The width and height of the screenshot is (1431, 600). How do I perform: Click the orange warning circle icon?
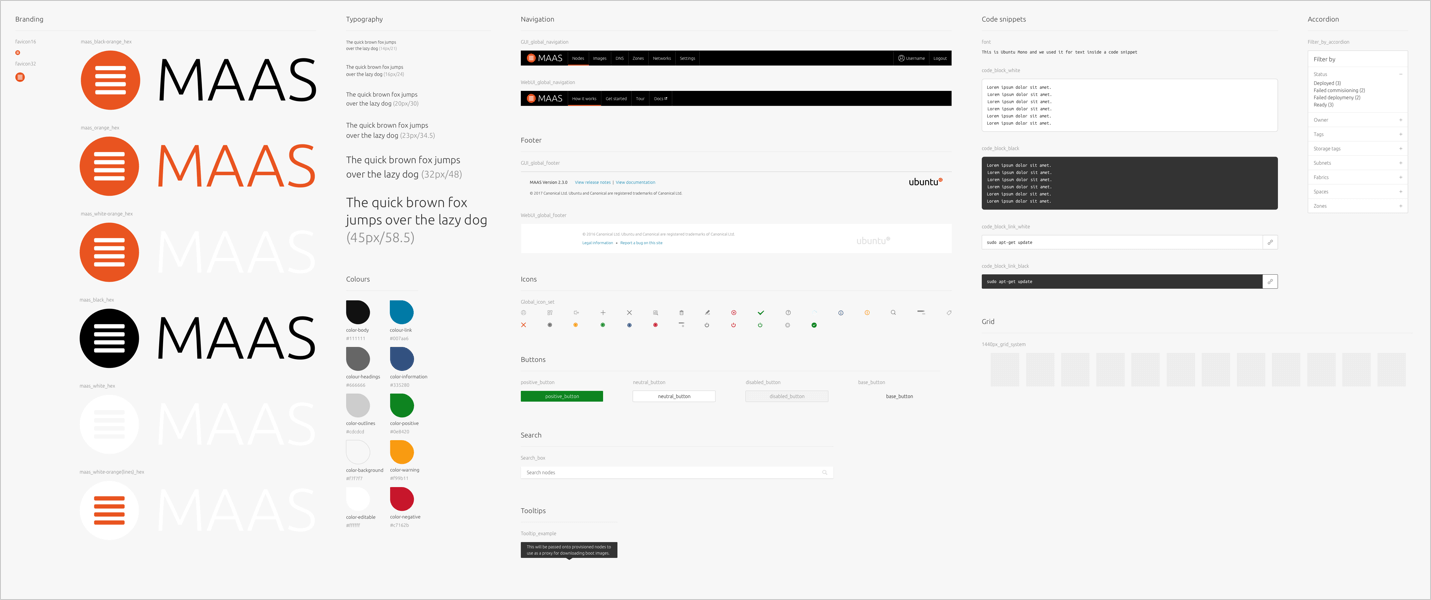(867, 313)
